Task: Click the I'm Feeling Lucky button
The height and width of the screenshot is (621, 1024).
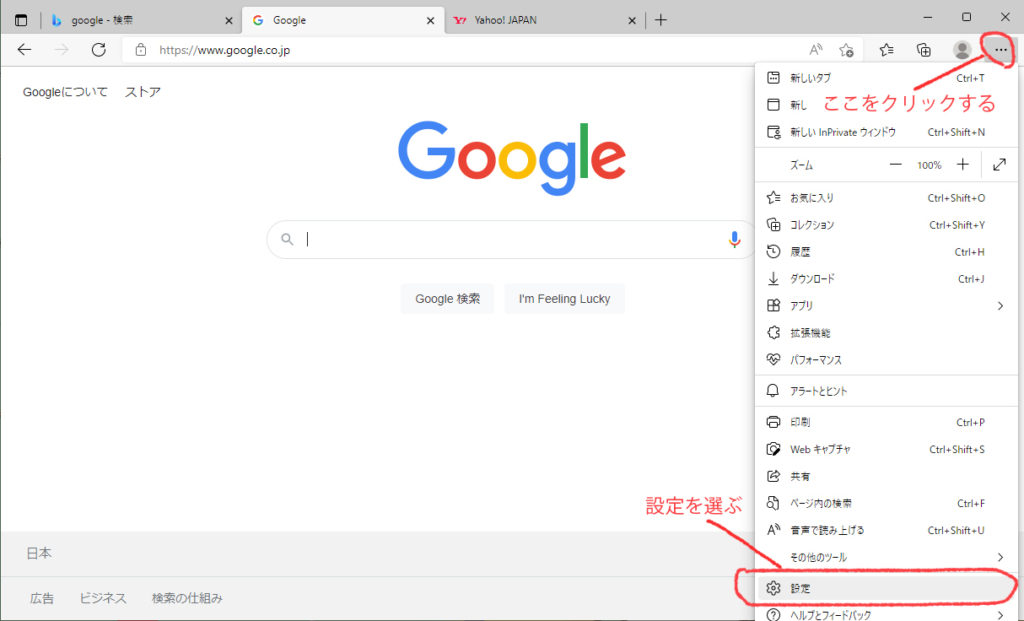Action: coord(564,299)
